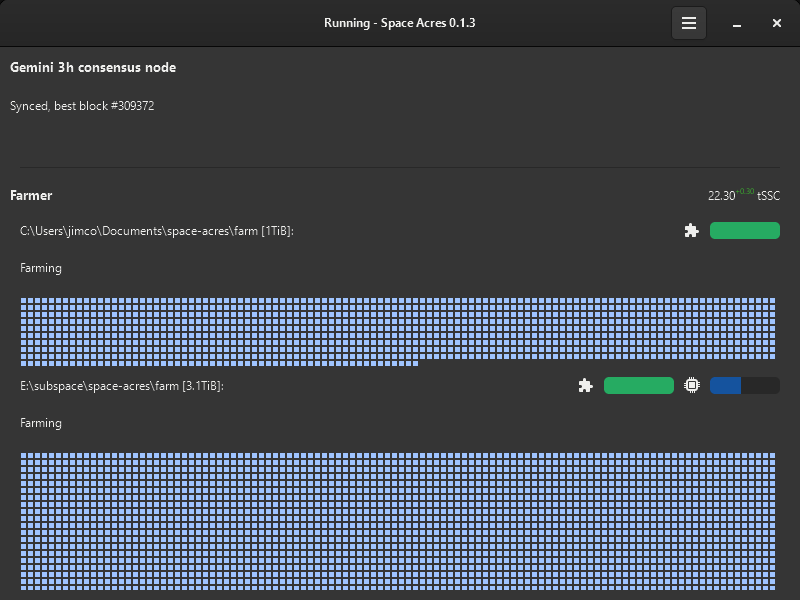Click the CPU chip icon on the E: farm

click(x=691, y=386)
